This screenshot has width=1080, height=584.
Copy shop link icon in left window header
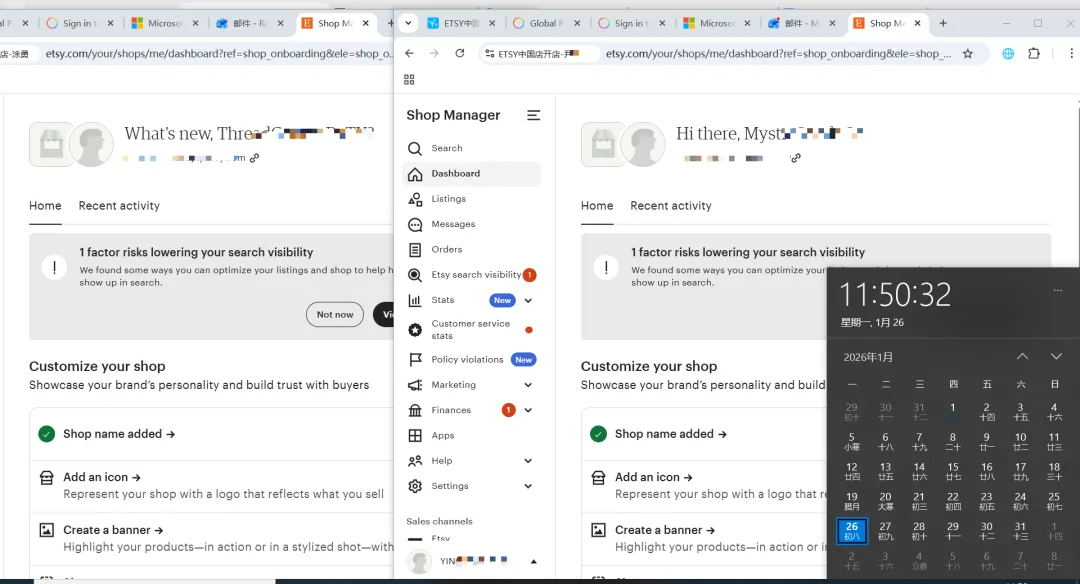click(254, 158)
